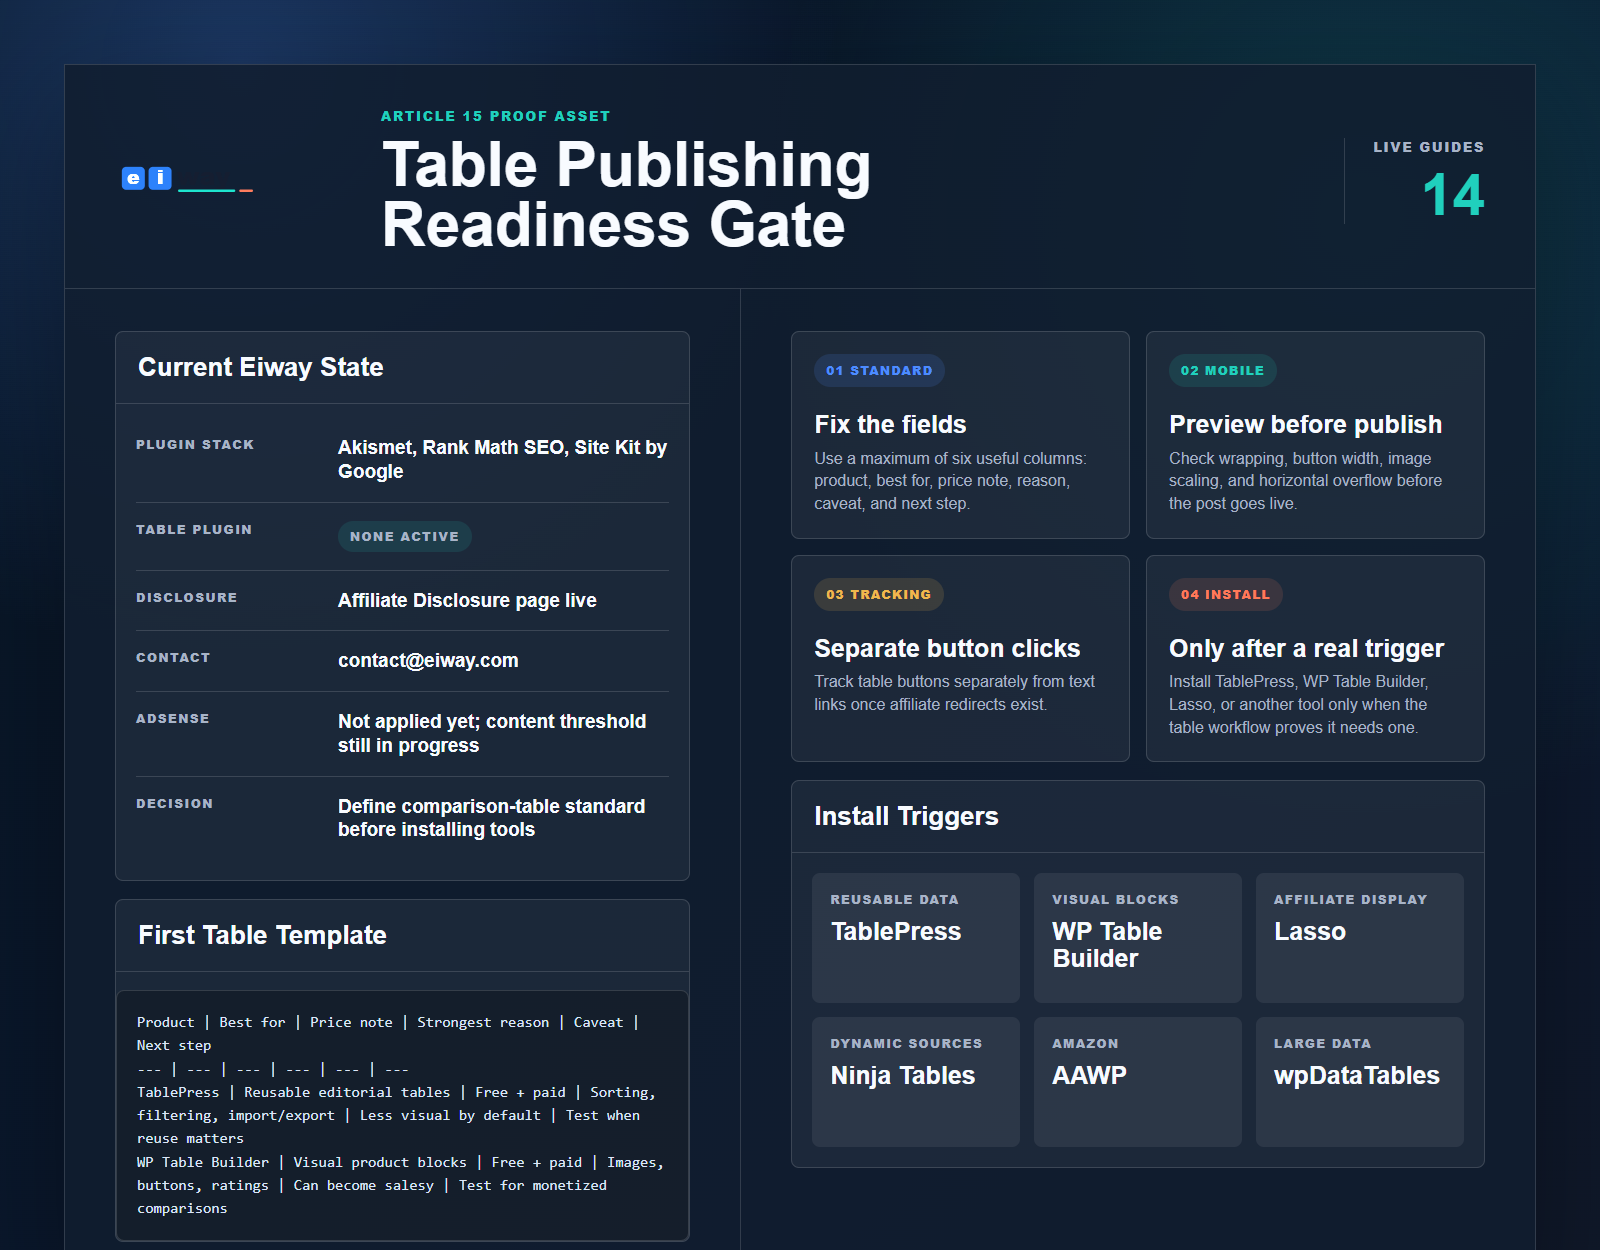The height and width of the screenshot is (1250, 1600).
Task: Click the 'Preview before publish' heading
Action: [1305, 424]
